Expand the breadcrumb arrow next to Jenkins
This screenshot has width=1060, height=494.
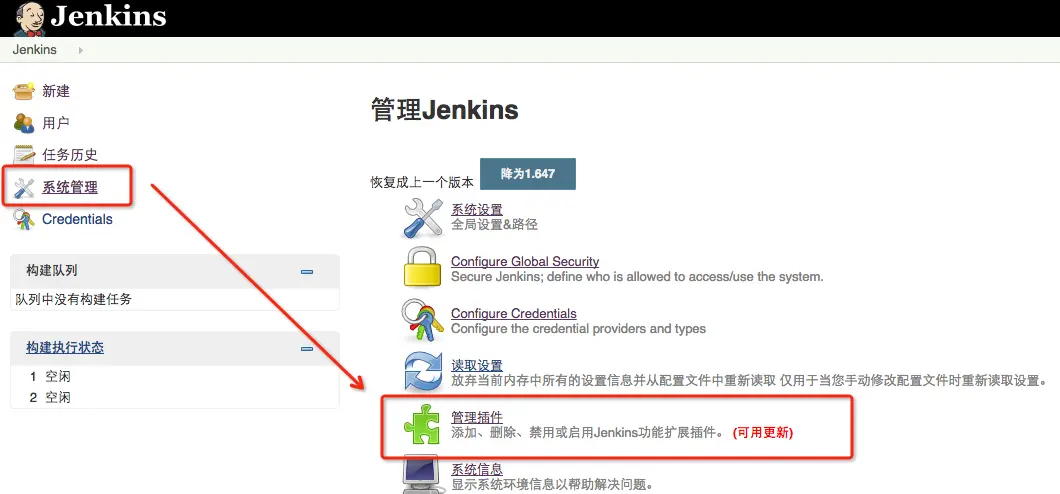coord(80,51)
